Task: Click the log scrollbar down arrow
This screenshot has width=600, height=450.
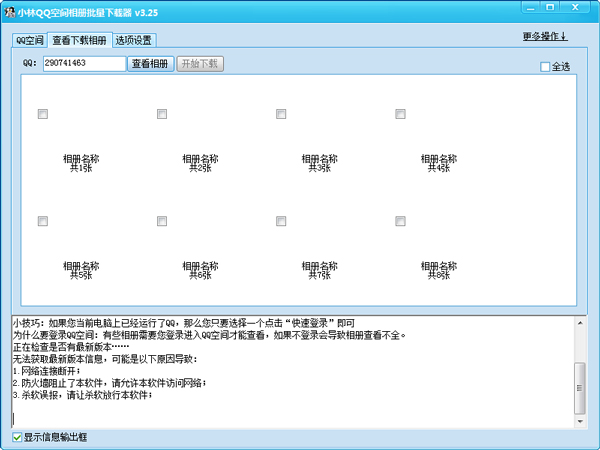Action: [580, 422]
